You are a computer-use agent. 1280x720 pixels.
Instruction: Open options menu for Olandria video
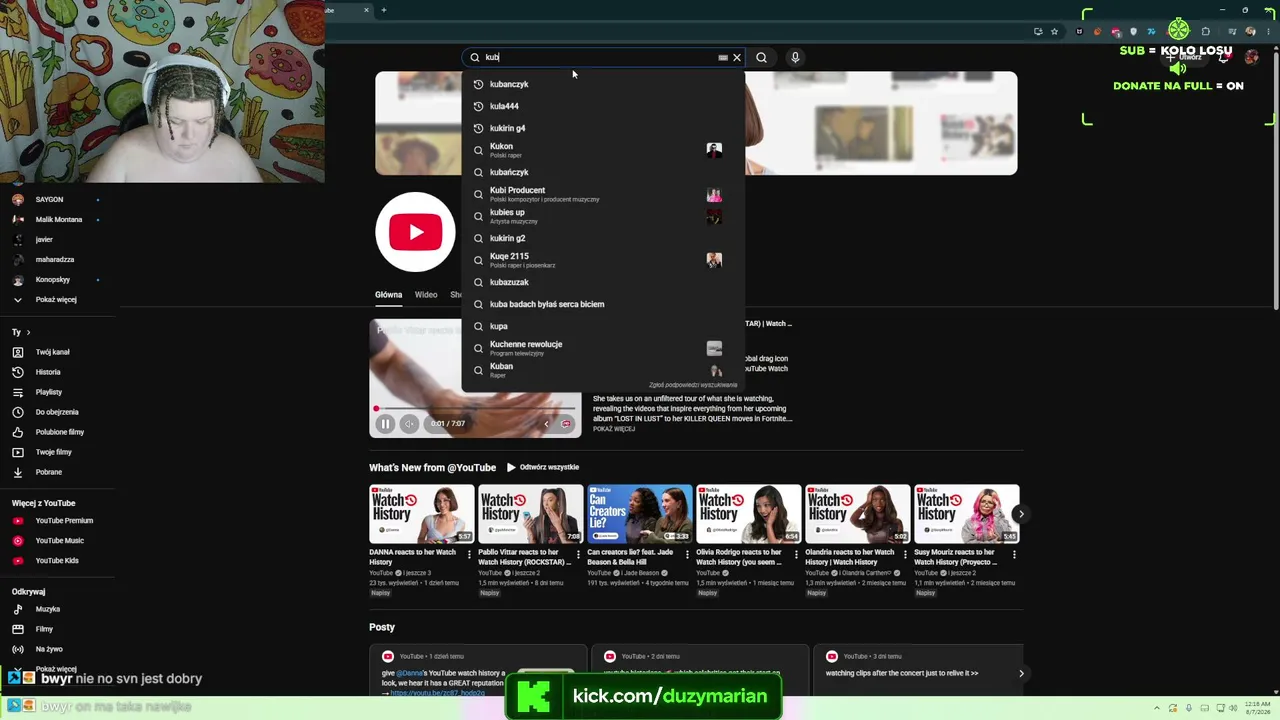905,554
